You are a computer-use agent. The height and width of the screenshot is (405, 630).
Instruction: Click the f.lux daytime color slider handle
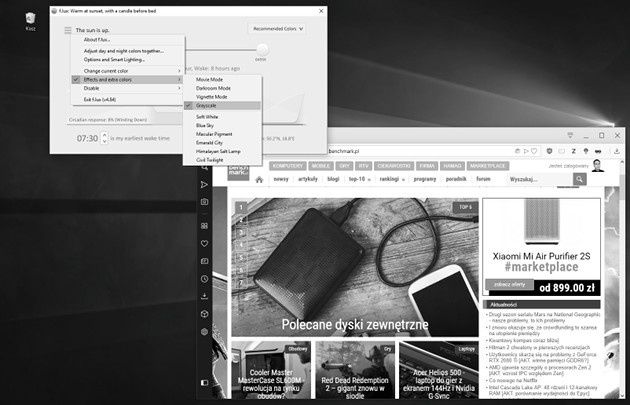coord(262,50)
